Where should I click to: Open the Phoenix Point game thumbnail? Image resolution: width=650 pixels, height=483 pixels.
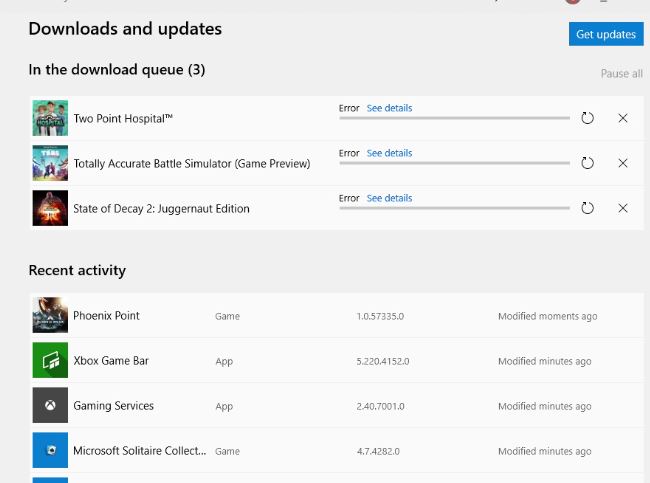(50, 315)
